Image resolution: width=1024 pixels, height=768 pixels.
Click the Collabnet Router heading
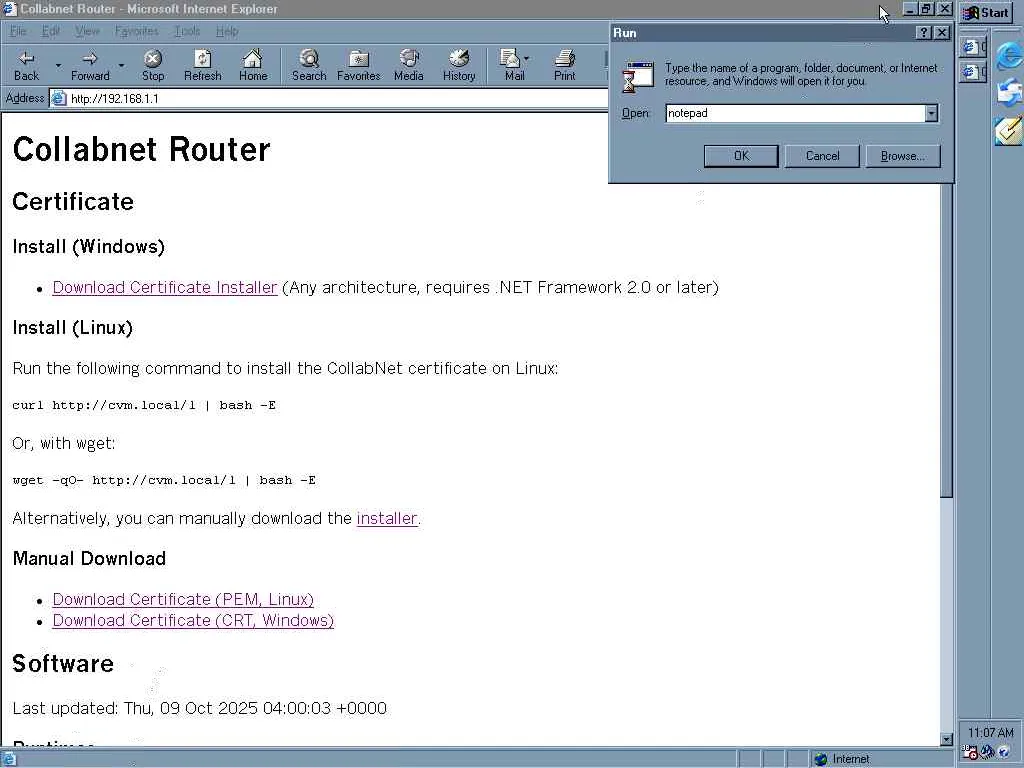click(141, 150)
